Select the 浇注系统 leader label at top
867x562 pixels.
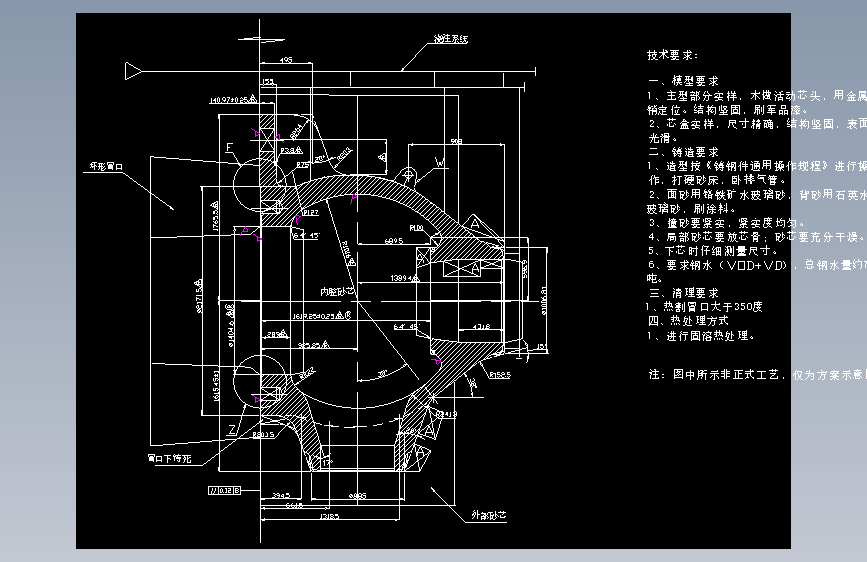(x=451, y=39)
